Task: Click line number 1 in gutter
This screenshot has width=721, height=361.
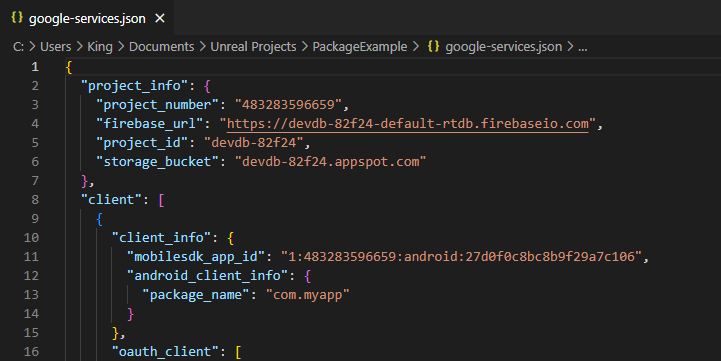Action: pos(35,67)
